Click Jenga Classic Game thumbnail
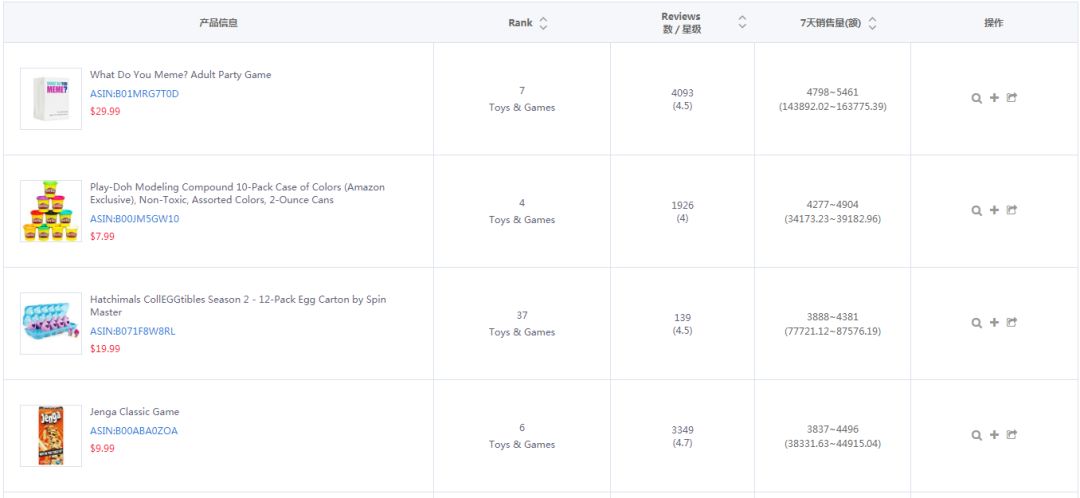 [51, 435]
